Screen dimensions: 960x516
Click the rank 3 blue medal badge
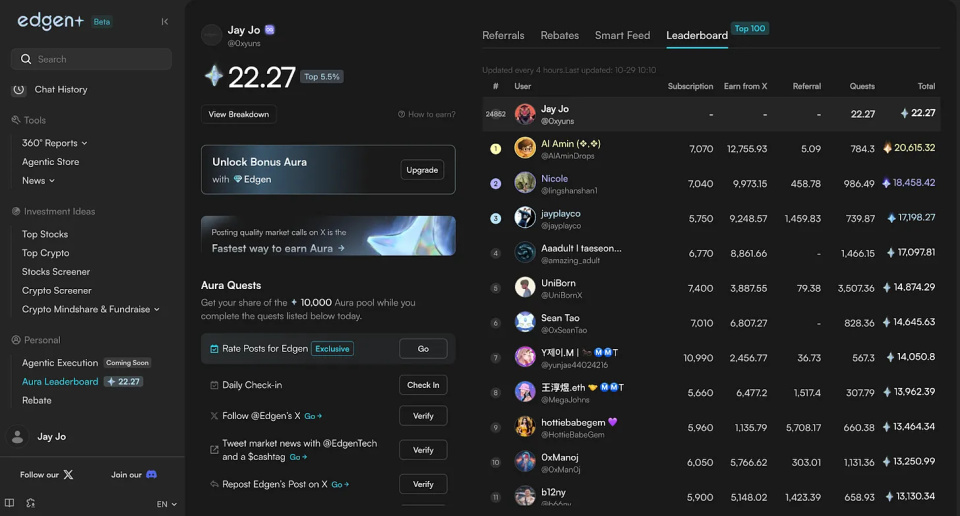point(496,219)
